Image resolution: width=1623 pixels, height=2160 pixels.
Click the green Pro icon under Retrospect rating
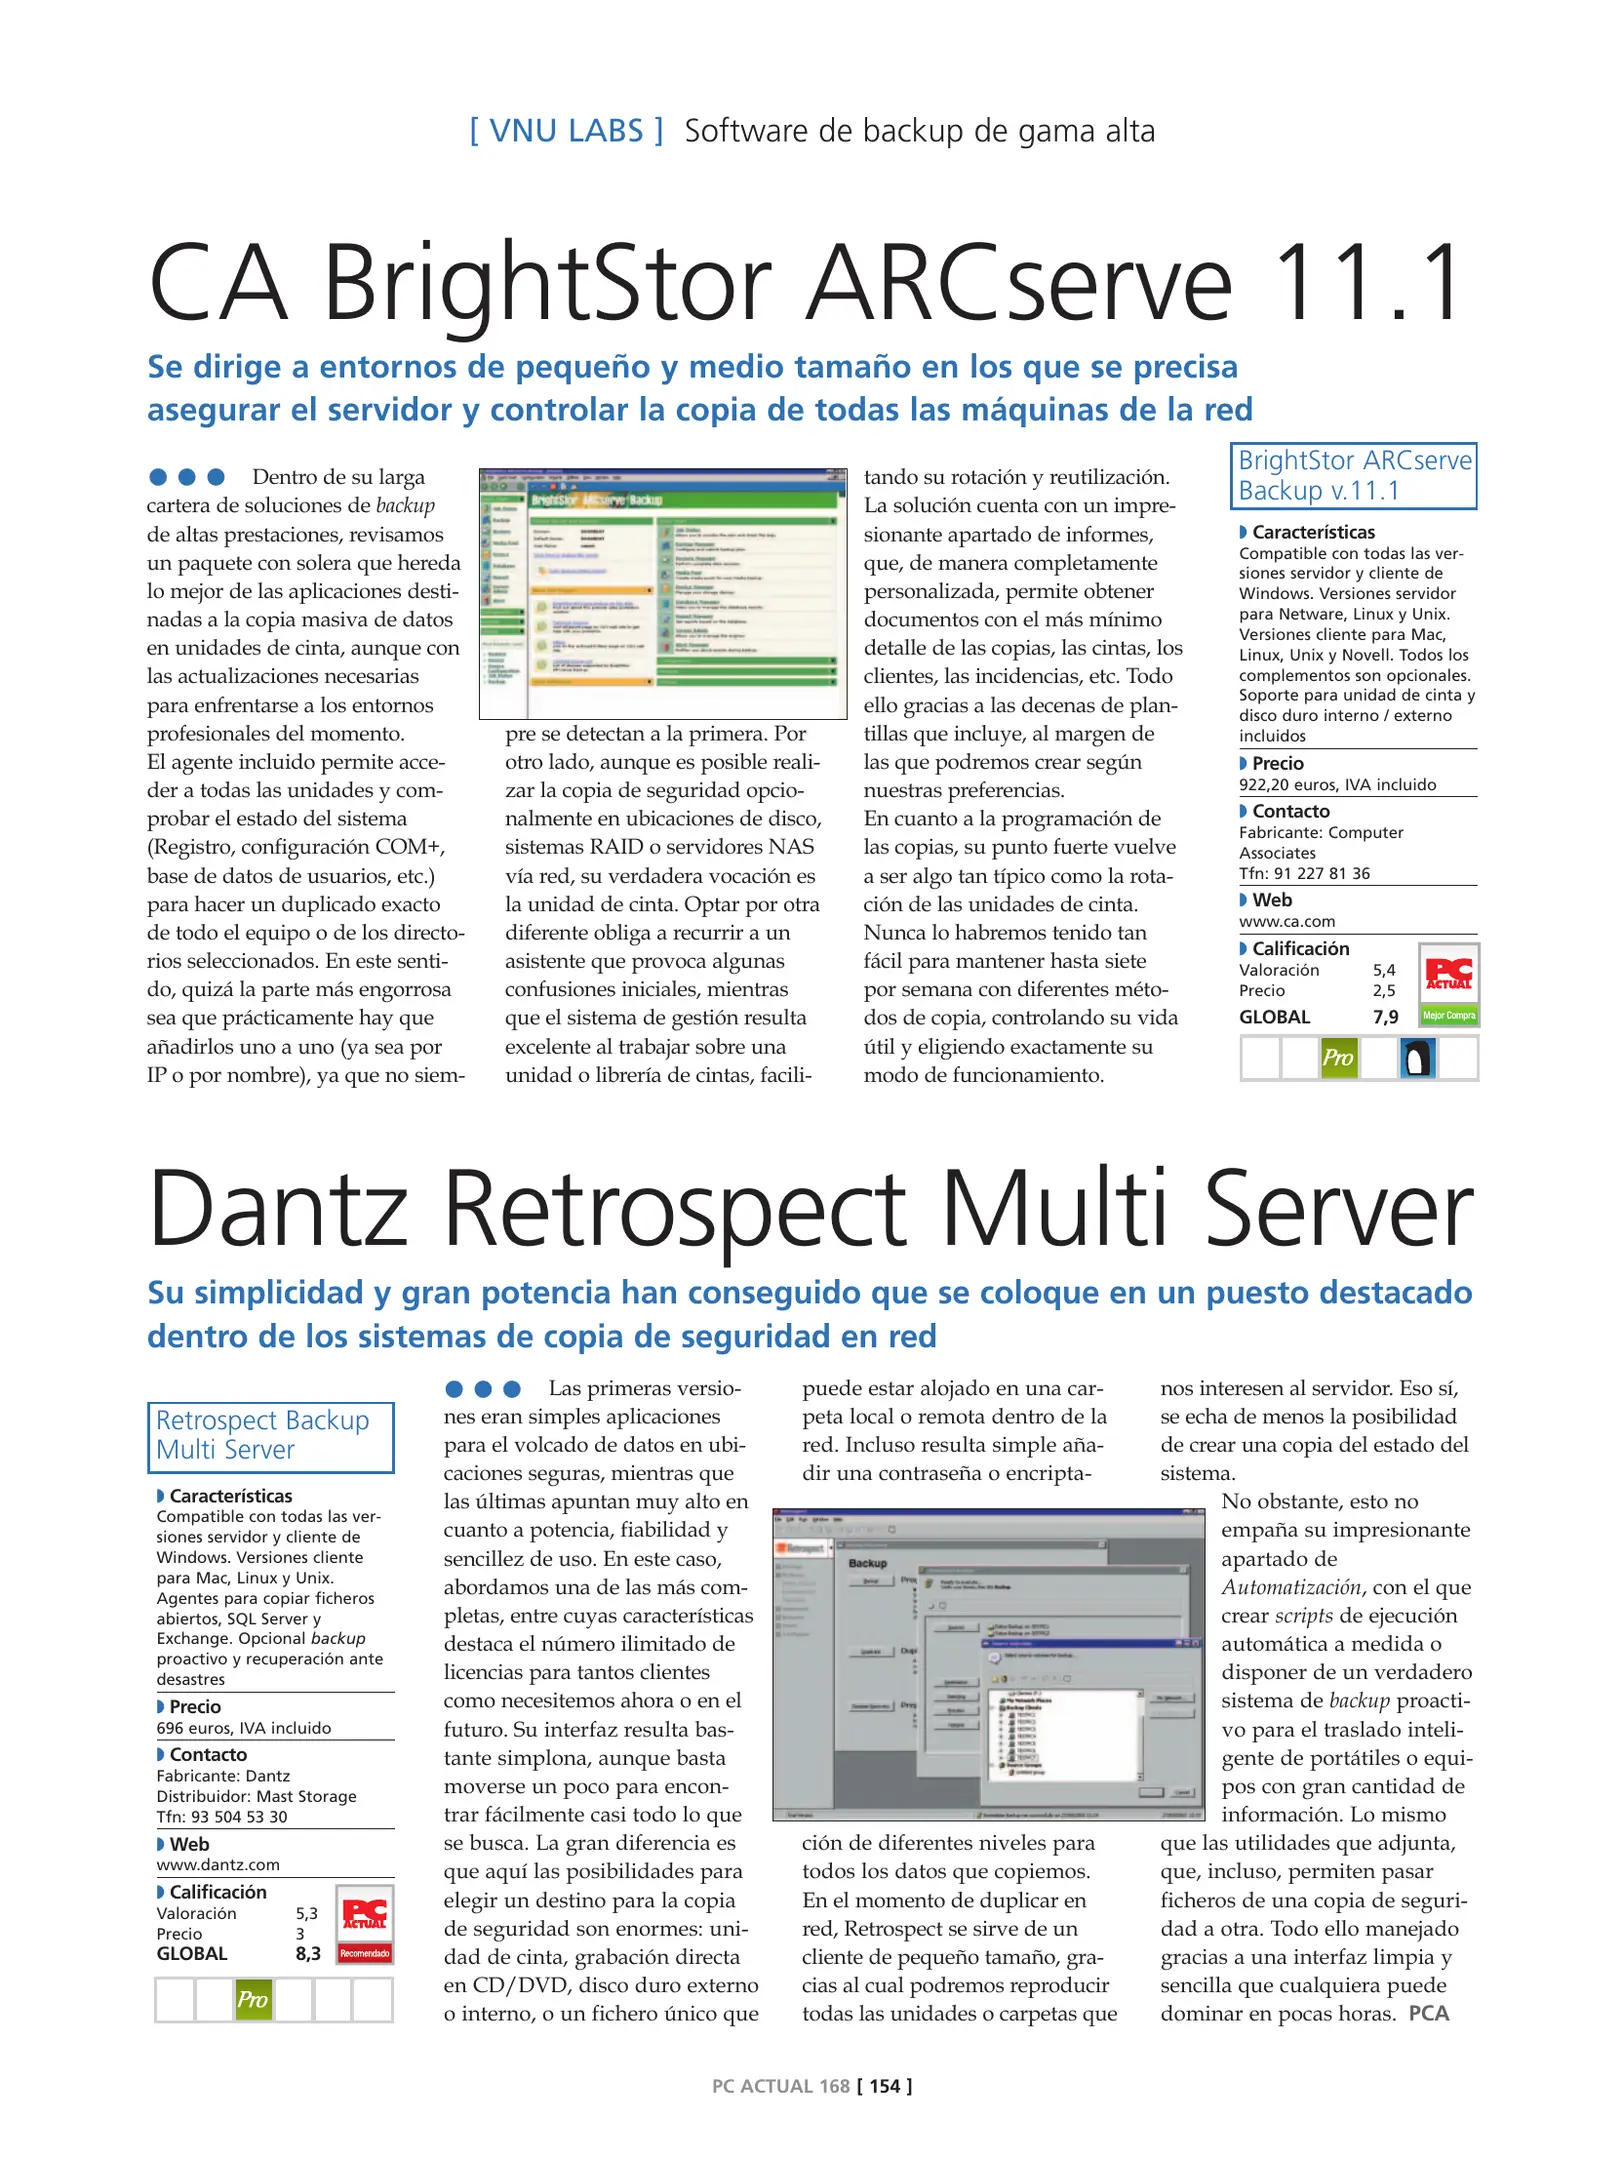coord(253,2000)
